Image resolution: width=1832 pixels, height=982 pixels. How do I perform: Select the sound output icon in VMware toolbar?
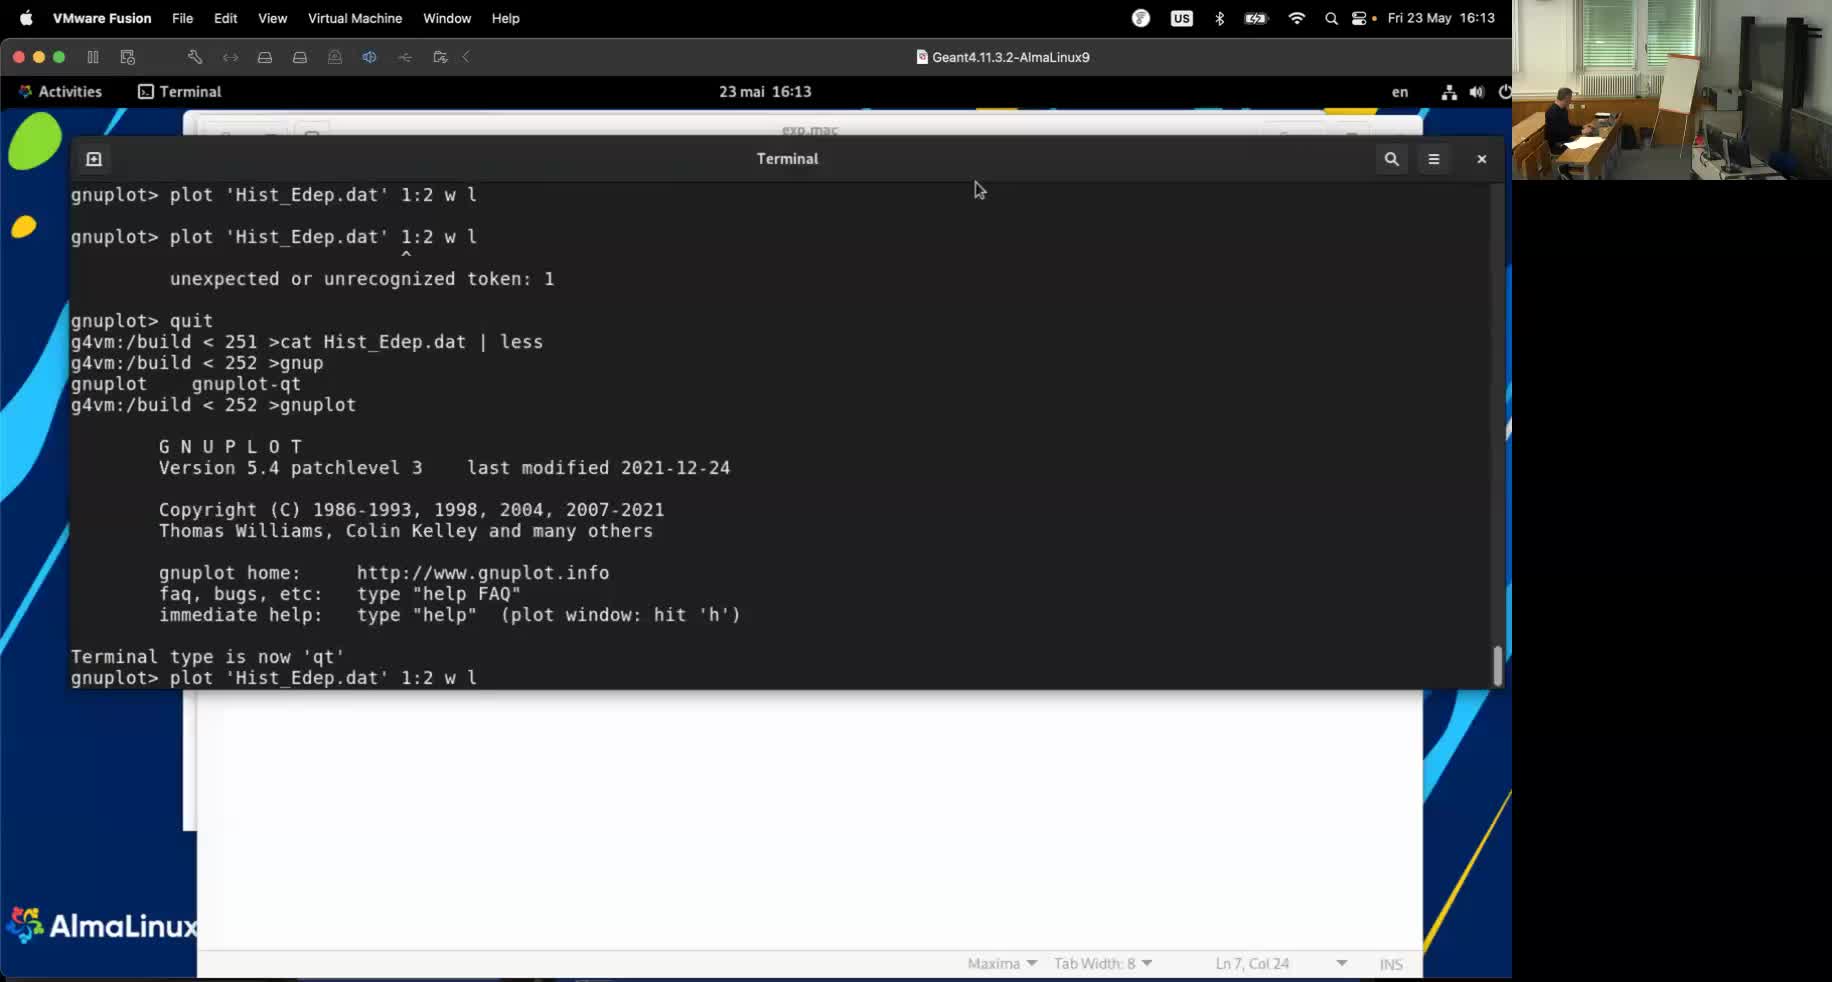(x=370, y=57)
